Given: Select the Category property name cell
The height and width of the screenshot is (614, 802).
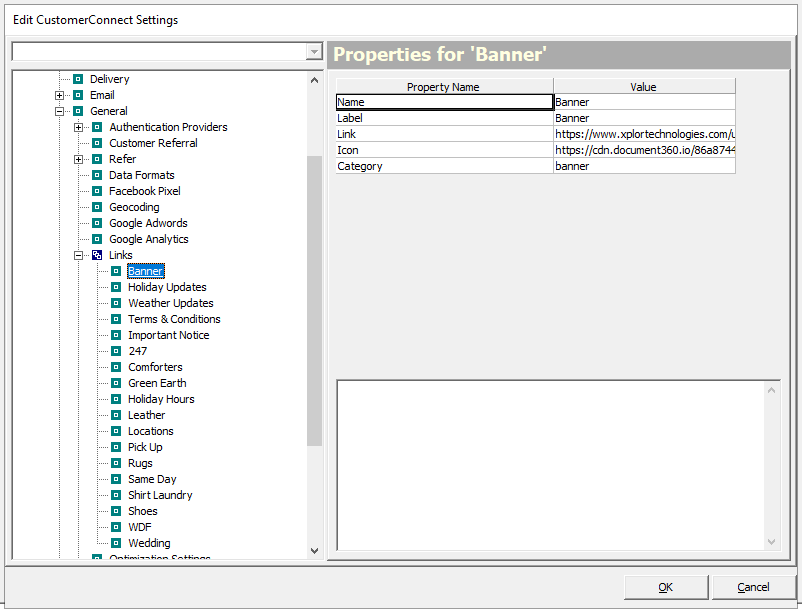Looking at the screenshot, I should tap(444, 166).
